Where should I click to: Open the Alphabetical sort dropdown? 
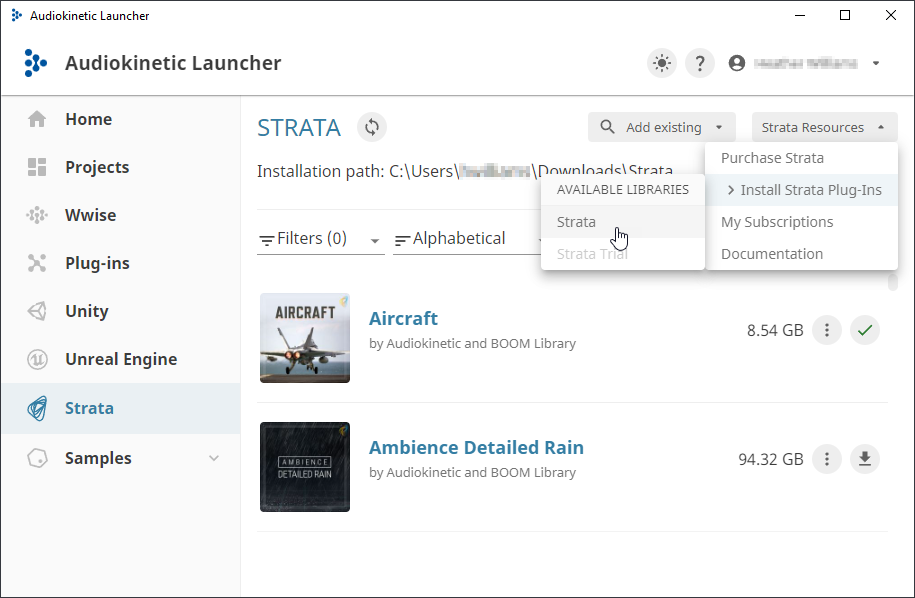[460, 239]
